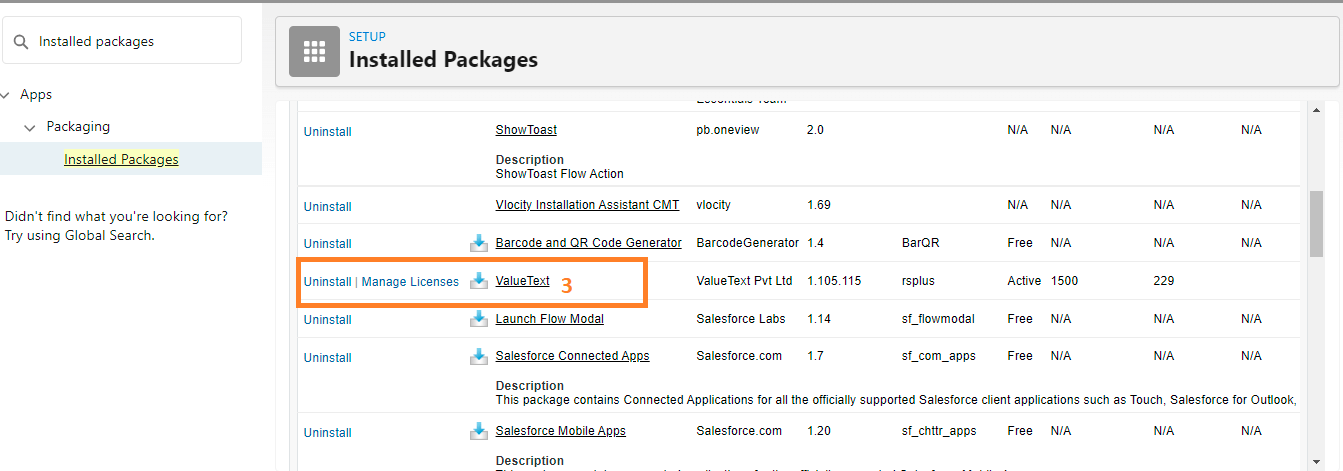Open the ShowToast package link
1343x471 pixels.
[x=526, y=130]
